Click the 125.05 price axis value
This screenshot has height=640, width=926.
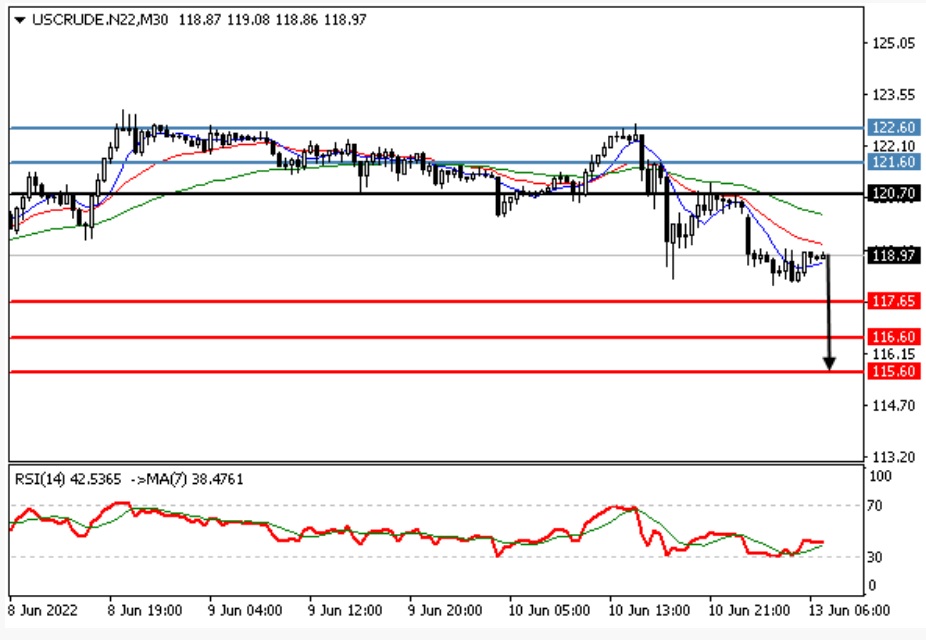pyautogui.click(x=893, y=44)
